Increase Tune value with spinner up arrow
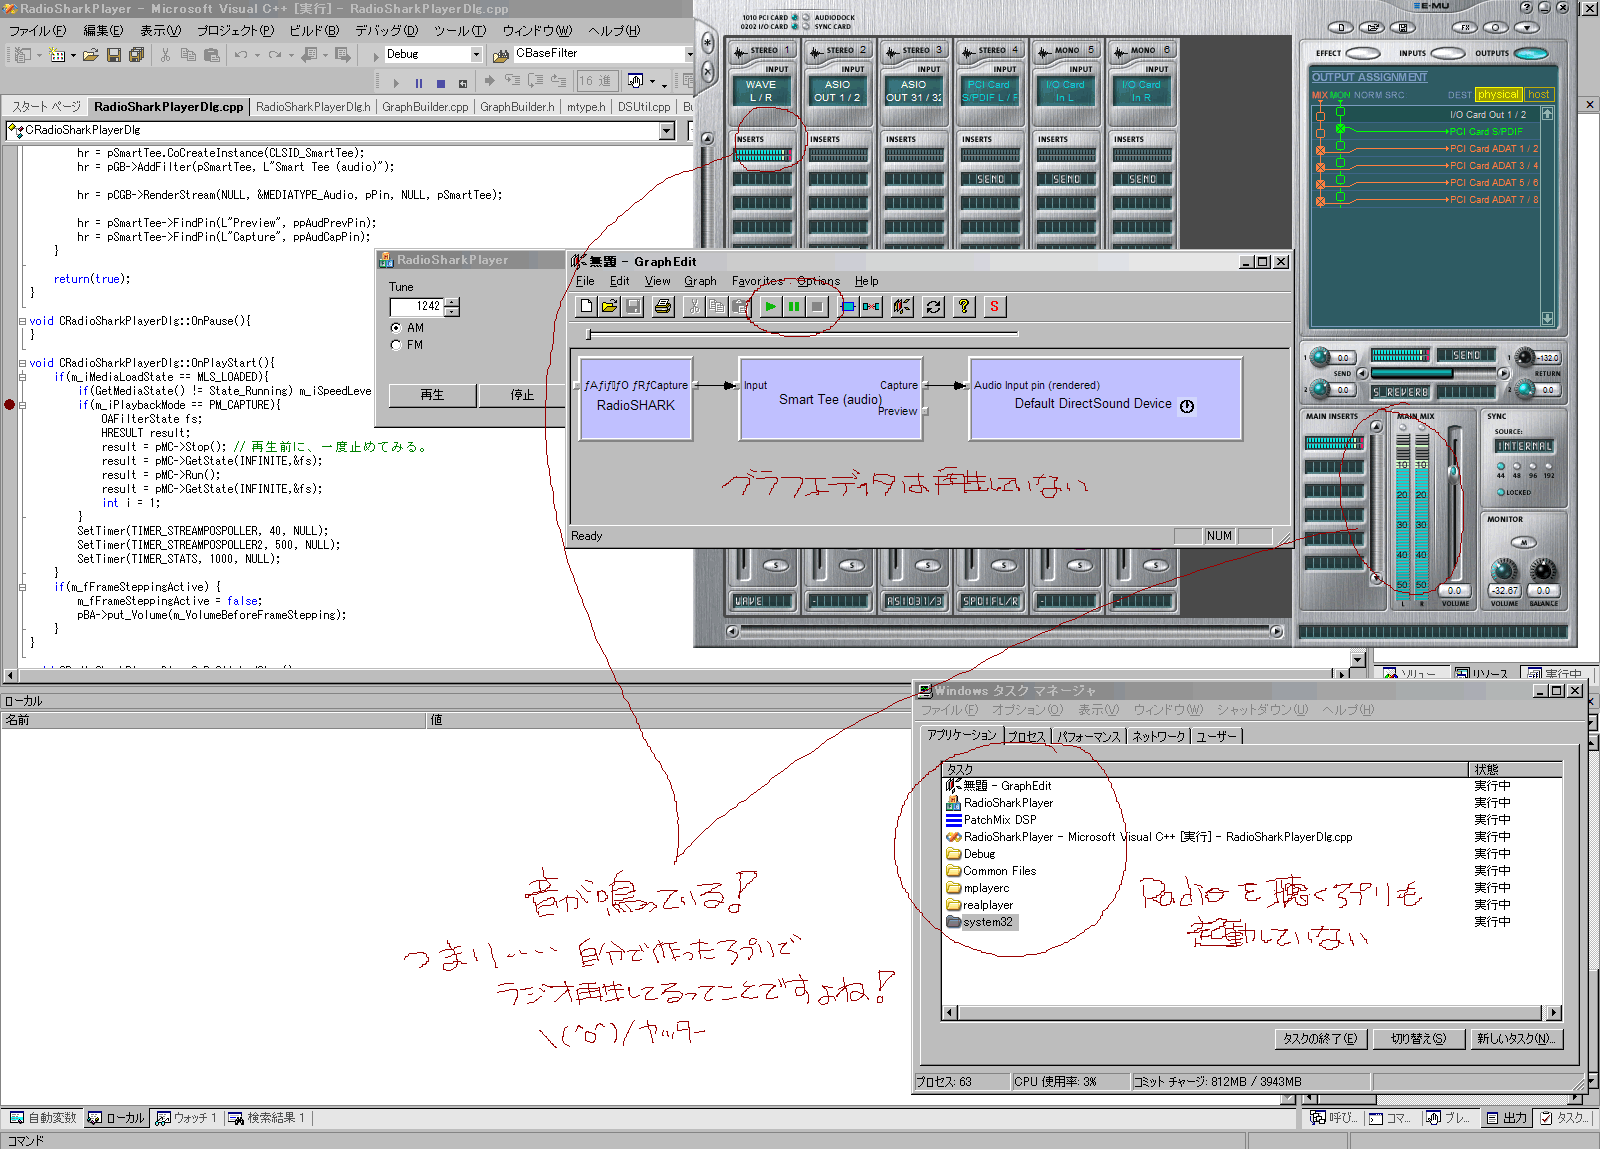 coord(452,302)
